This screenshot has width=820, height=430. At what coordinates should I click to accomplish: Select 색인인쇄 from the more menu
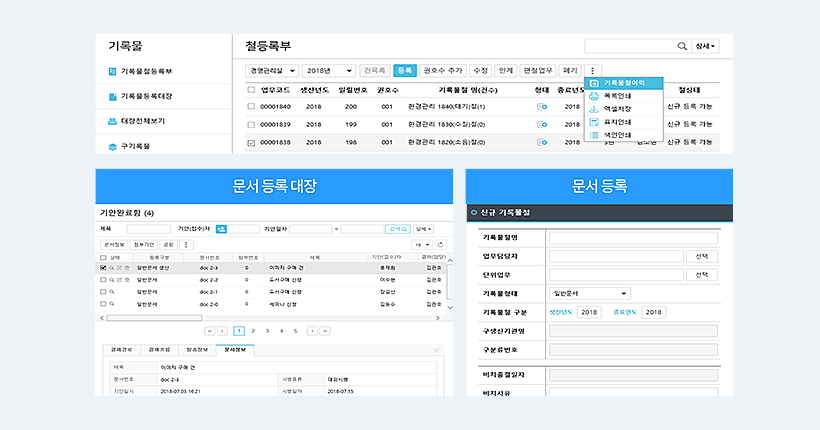pyautogui.click(x=624, y=135)
